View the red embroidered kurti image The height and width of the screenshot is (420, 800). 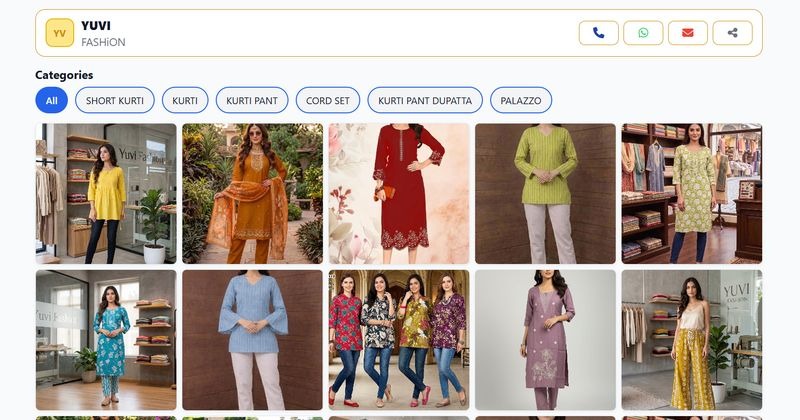[x=399, y=194]
